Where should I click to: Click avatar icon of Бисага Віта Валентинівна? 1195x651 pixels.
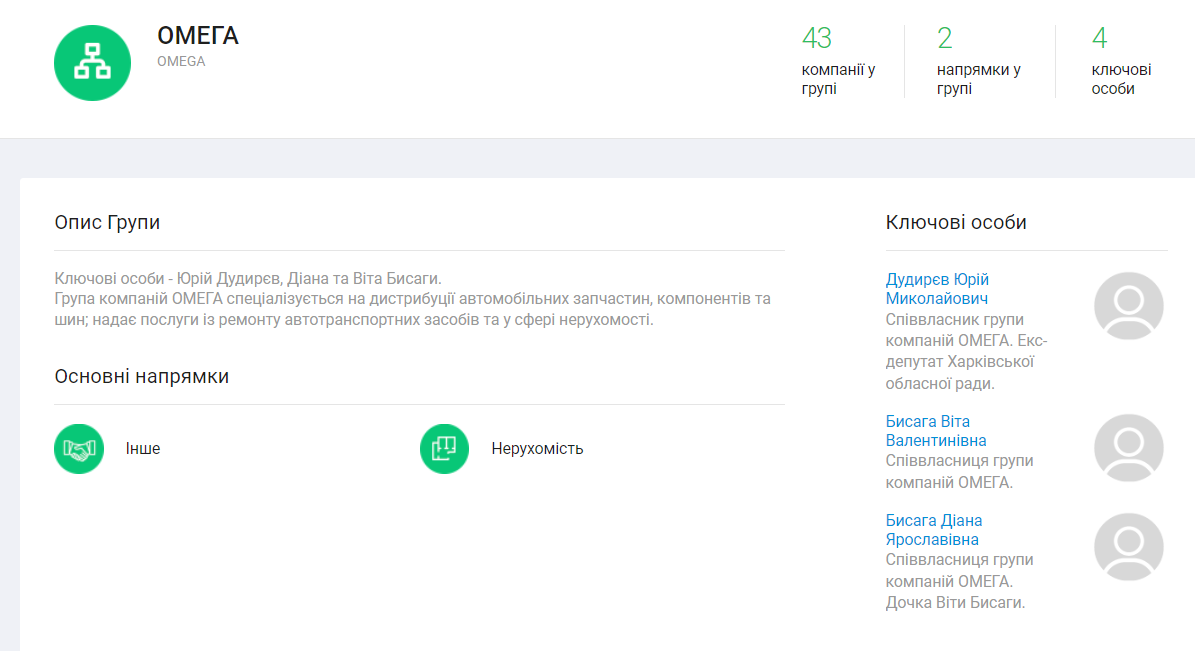tap(1128, 448)
